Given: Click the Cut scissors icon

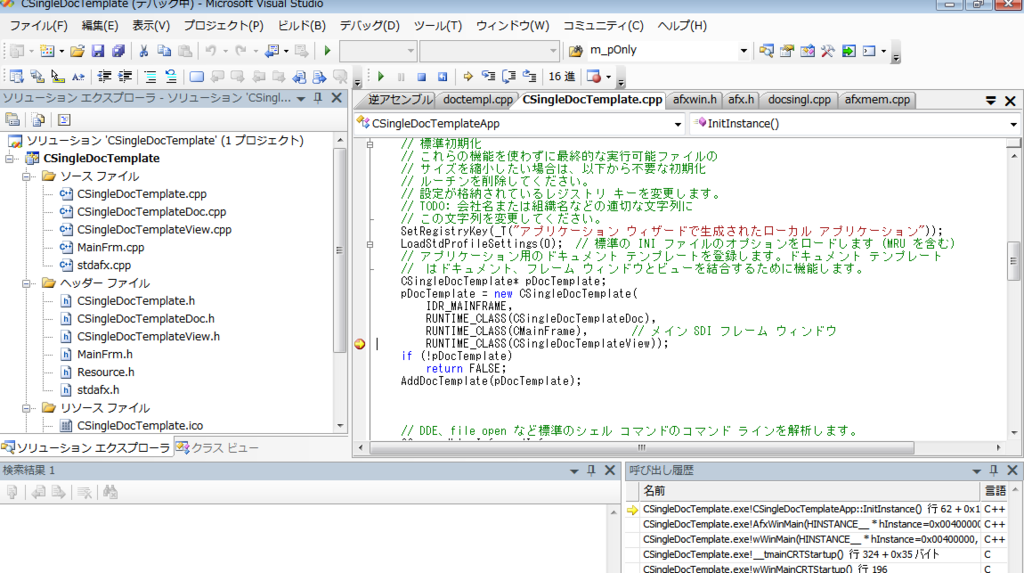Looking at the screenshot, I should (144, 50).
